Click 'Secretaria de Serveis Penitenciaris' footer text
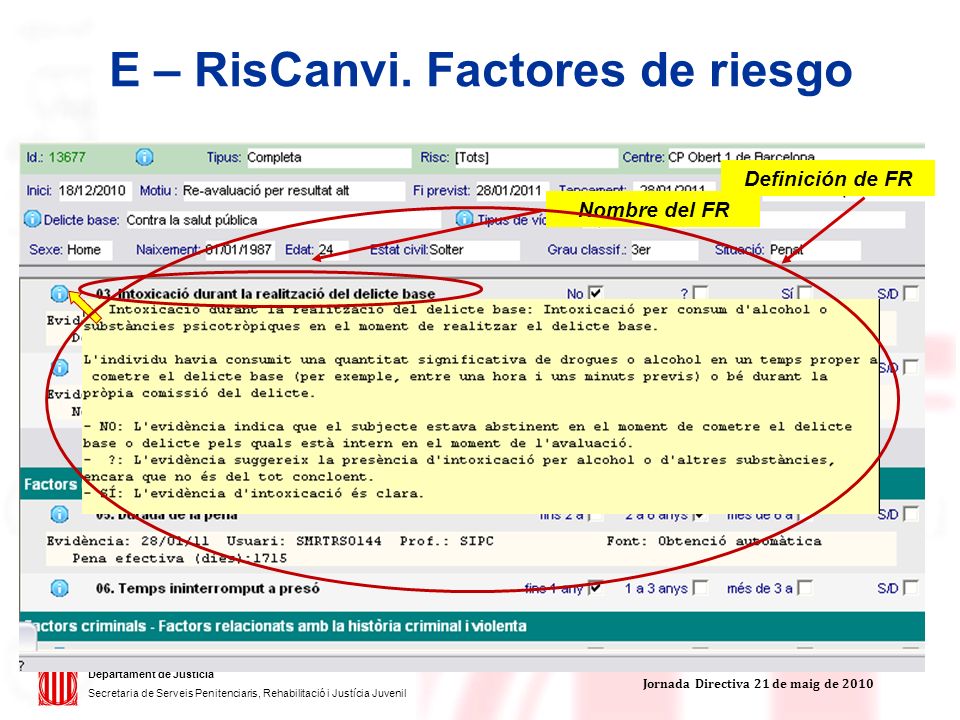Viewport: 960px width, 720px height. pyautogui.click(x=247, y=693)
